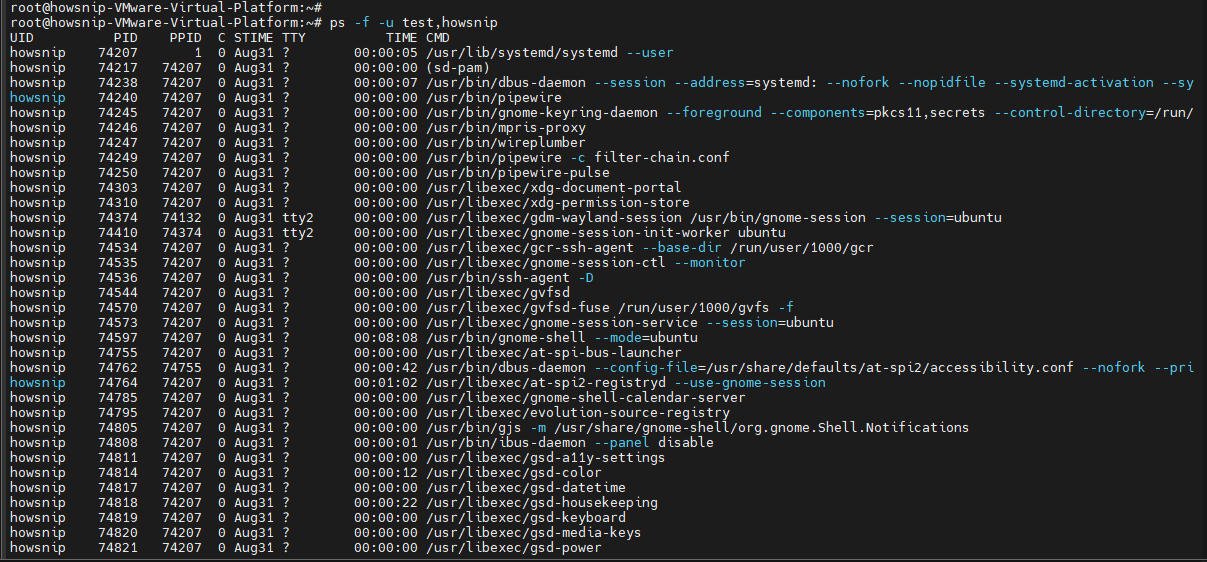
Task: Click the gnome-session-ctl command path
Action: [546, 263]
